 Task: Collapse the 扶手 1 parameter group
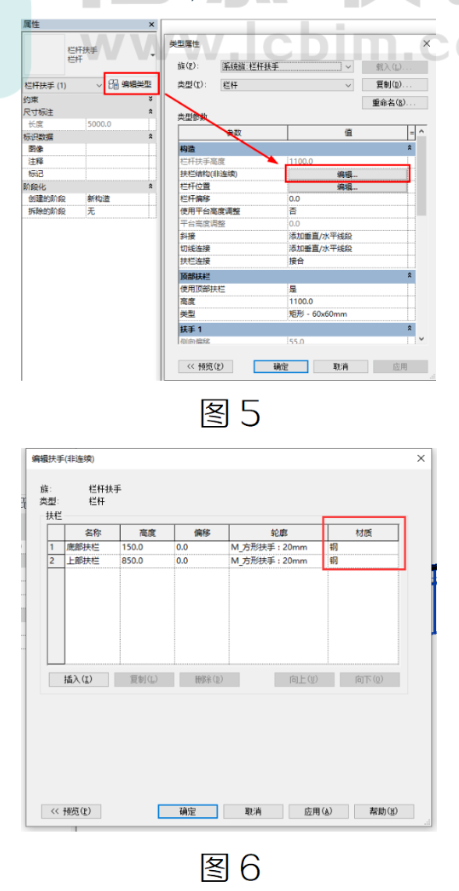tap(410, 329)
